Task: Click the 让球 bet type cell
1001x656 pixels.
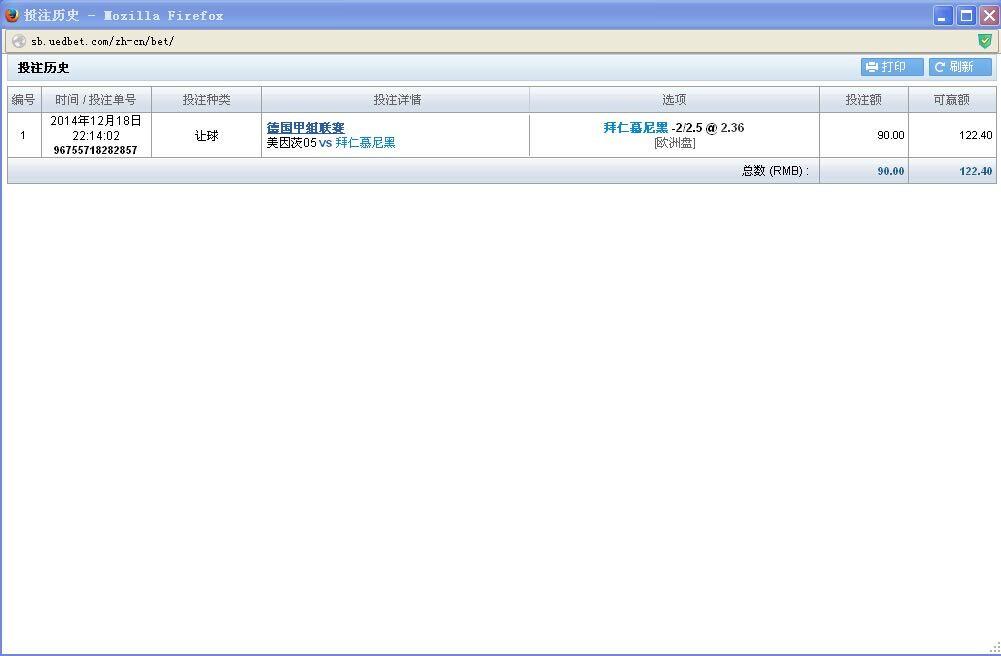Action: [x=205, y=134]
